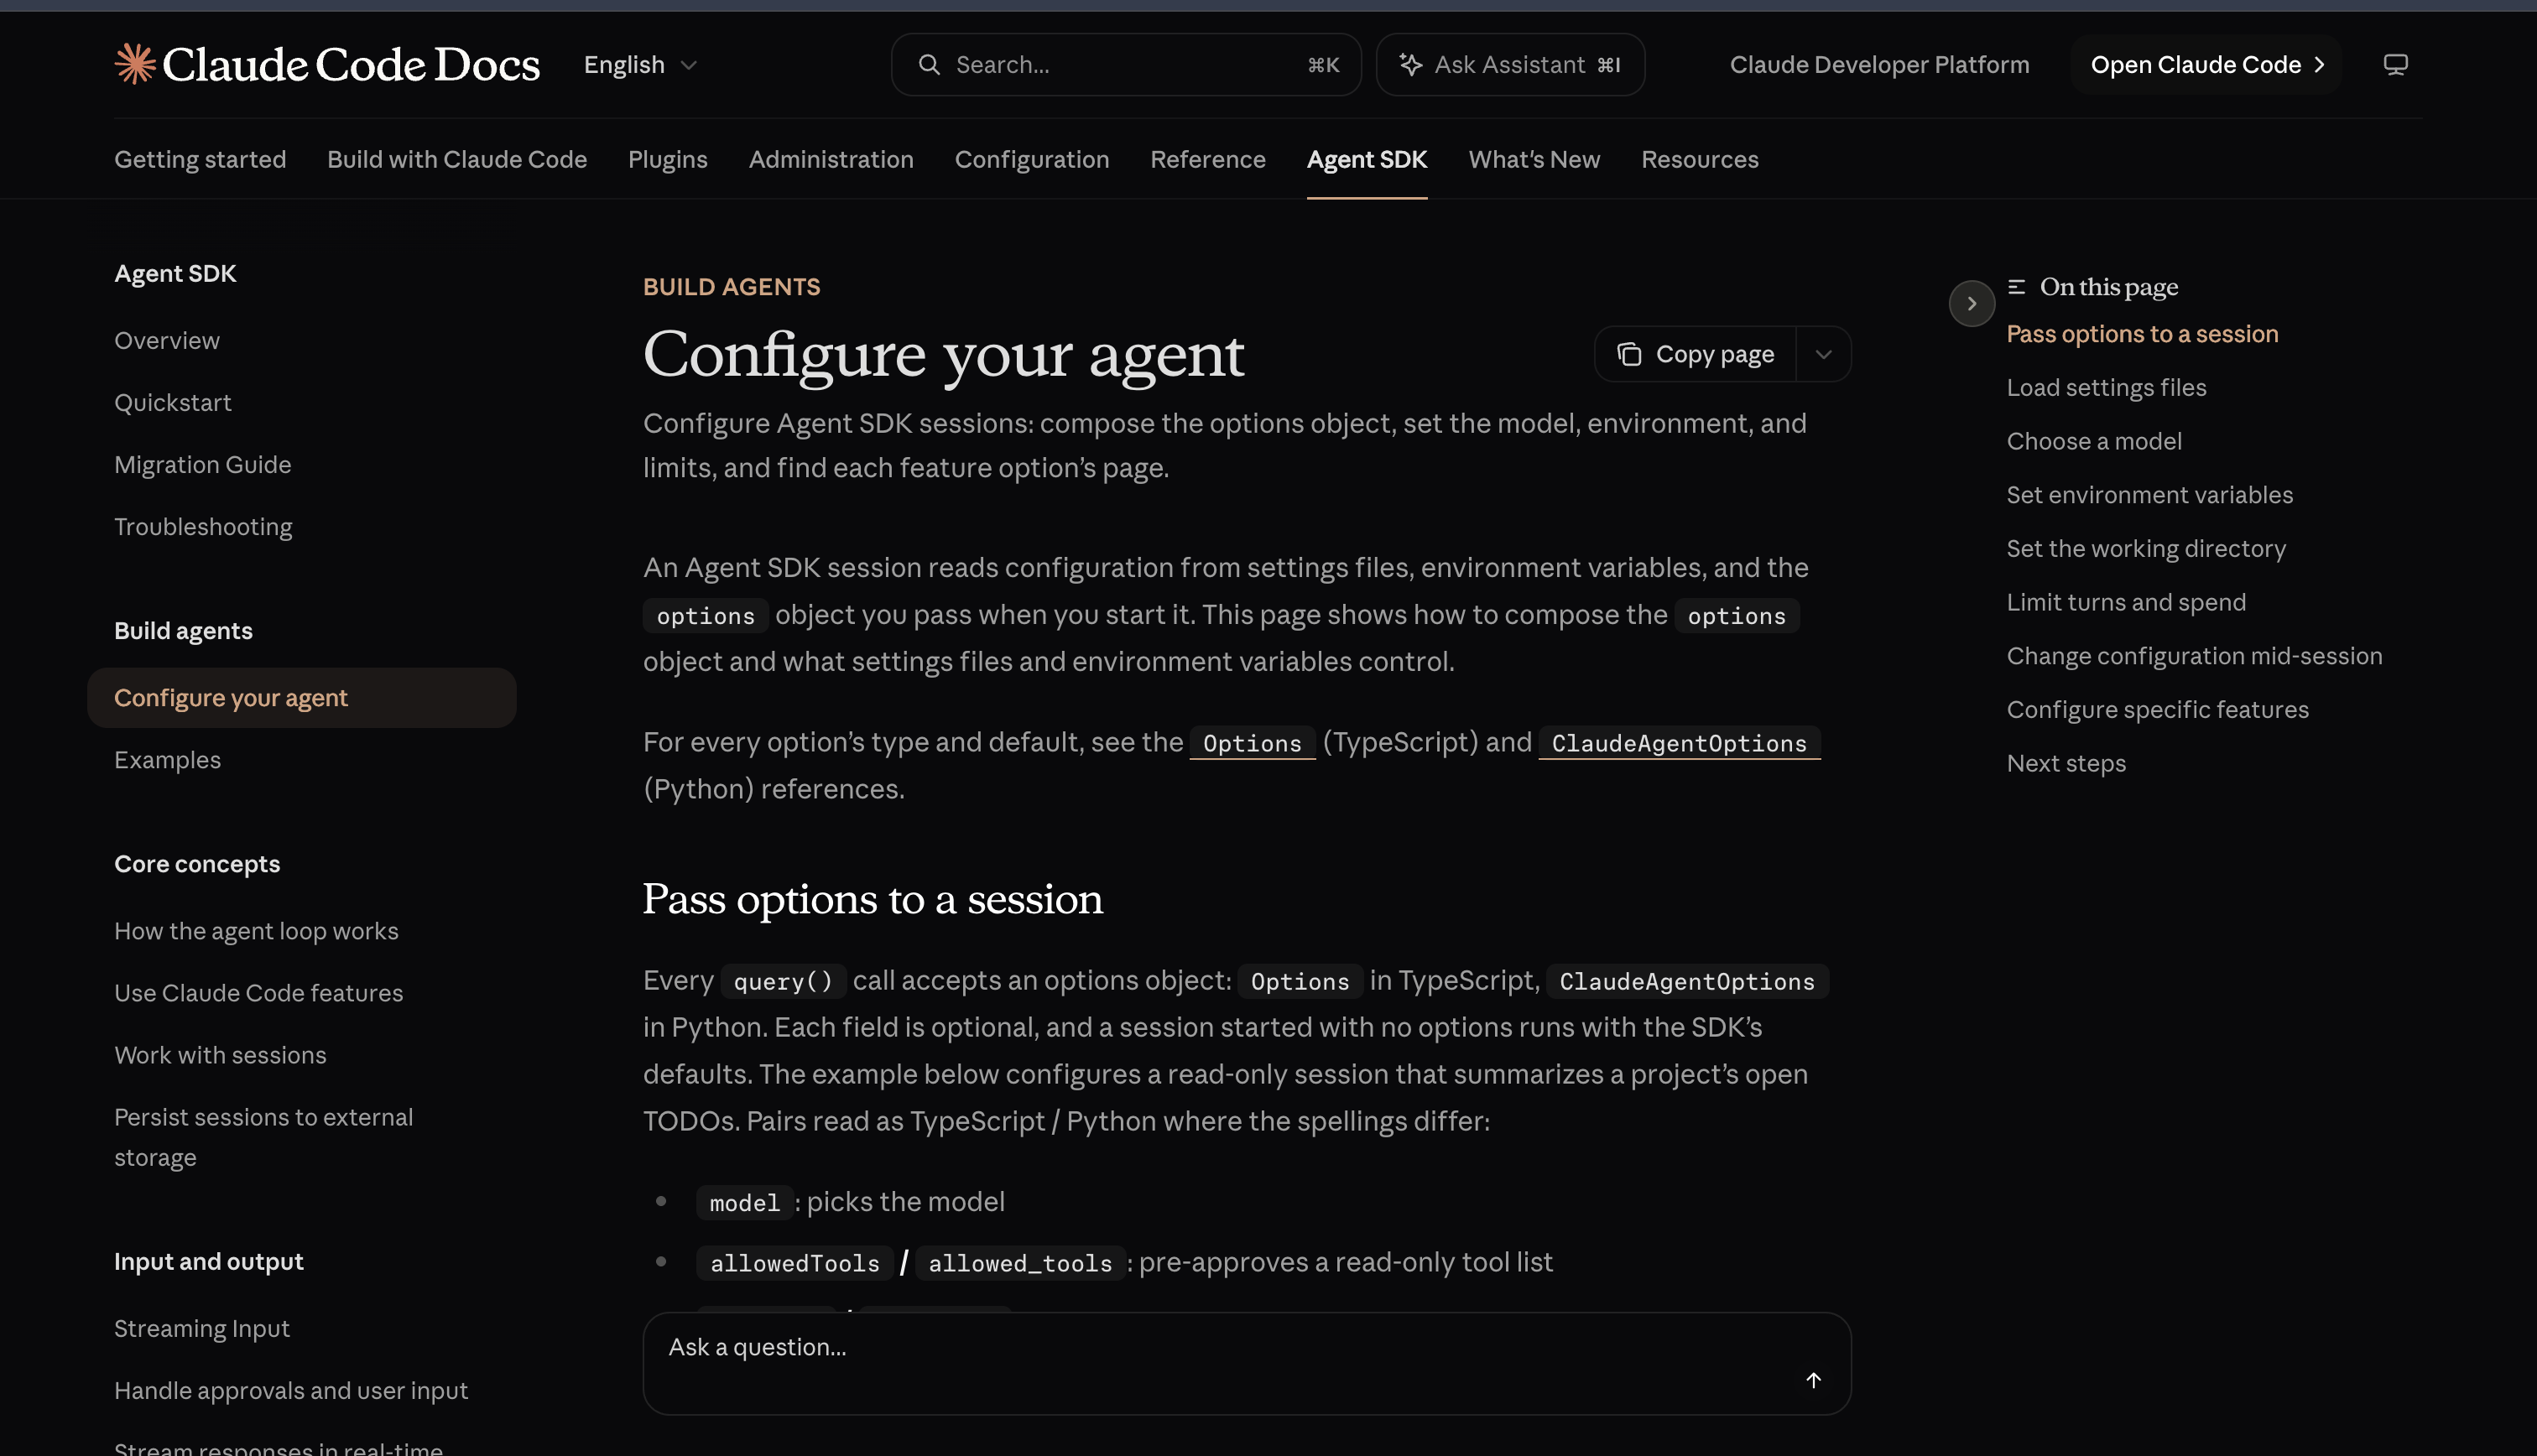Open the What's New tab
This screenshot has width=2537, height=1456.
(1534, 159)
